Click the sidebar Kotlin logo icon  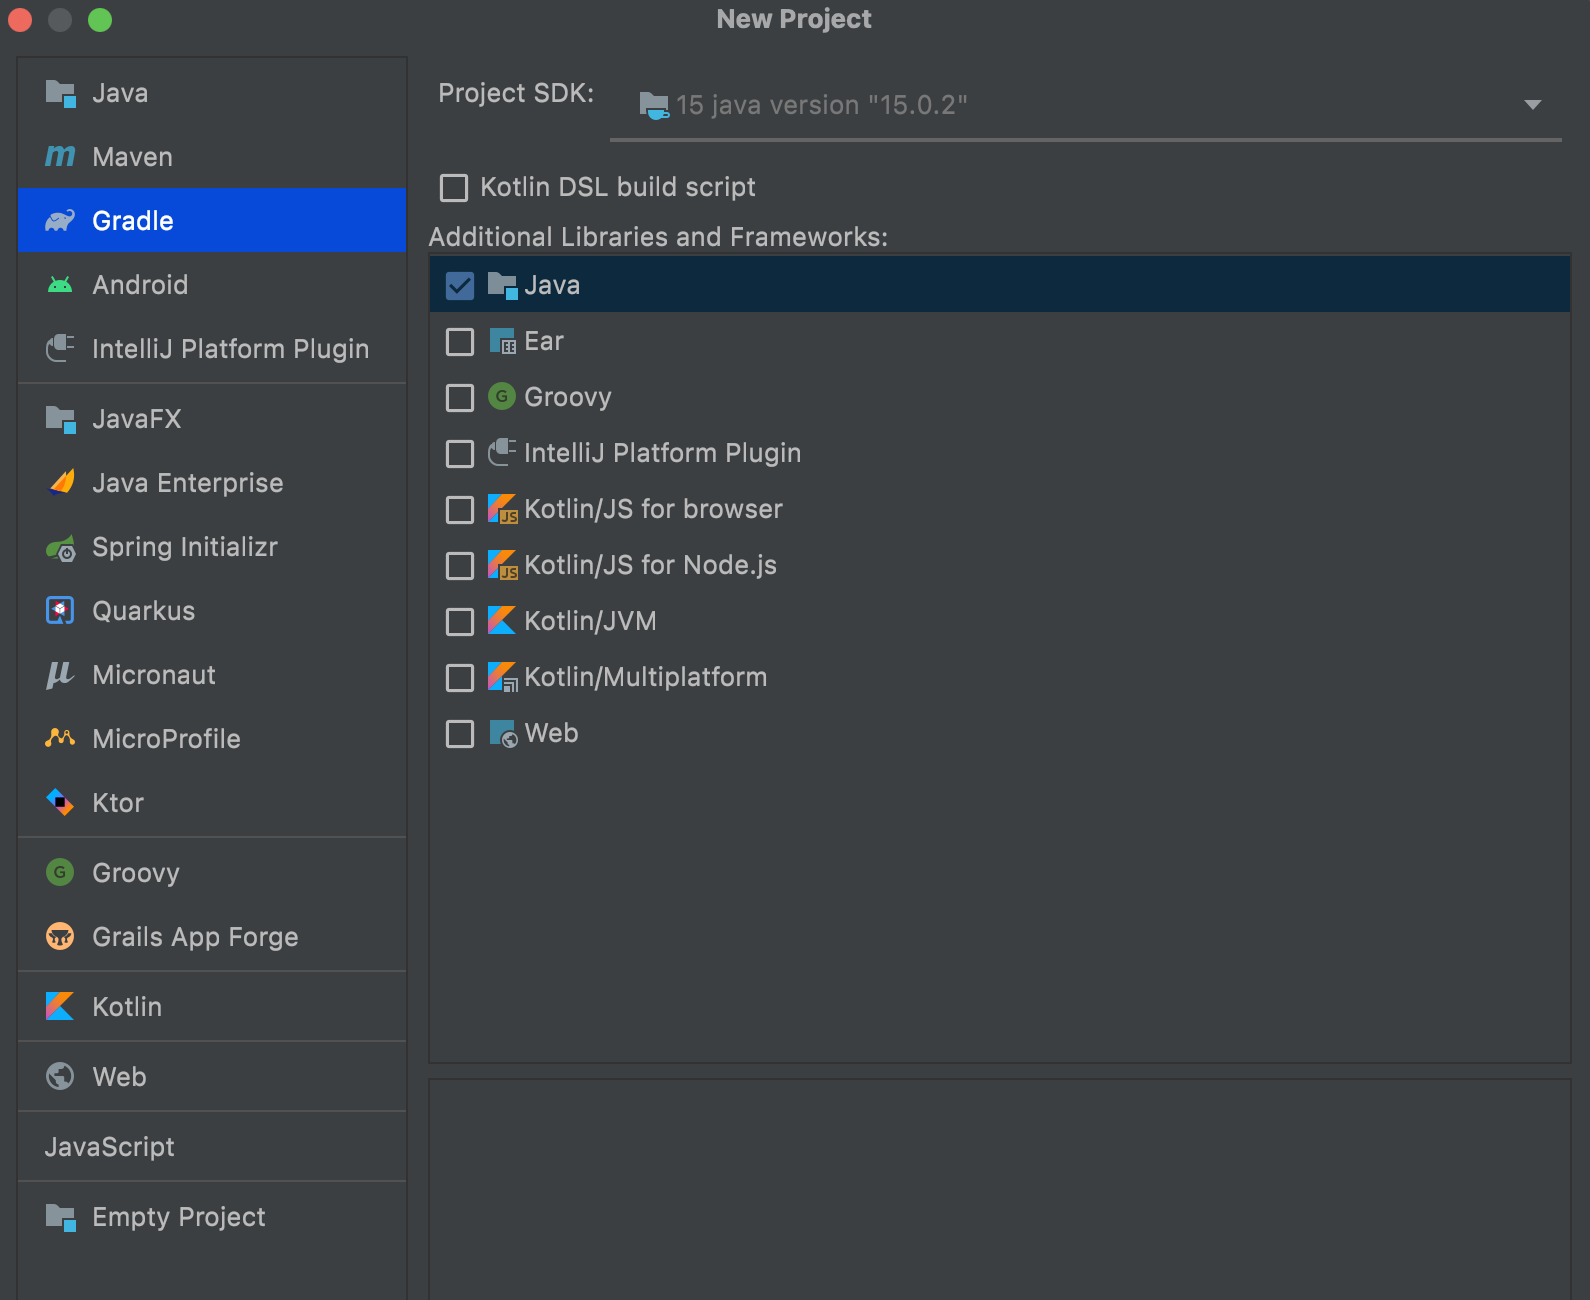[x=60, y=1007]
